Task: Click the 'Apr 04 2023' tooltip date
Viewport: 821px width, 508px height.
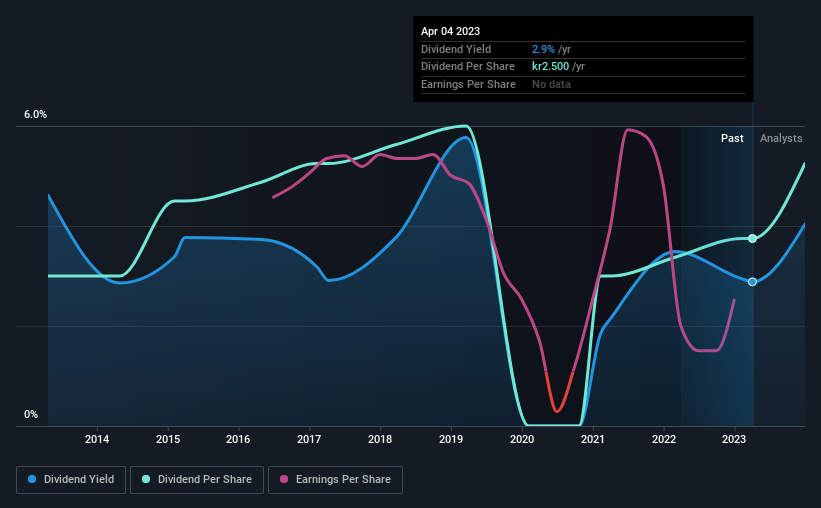Action: click(x=450, y=31)
